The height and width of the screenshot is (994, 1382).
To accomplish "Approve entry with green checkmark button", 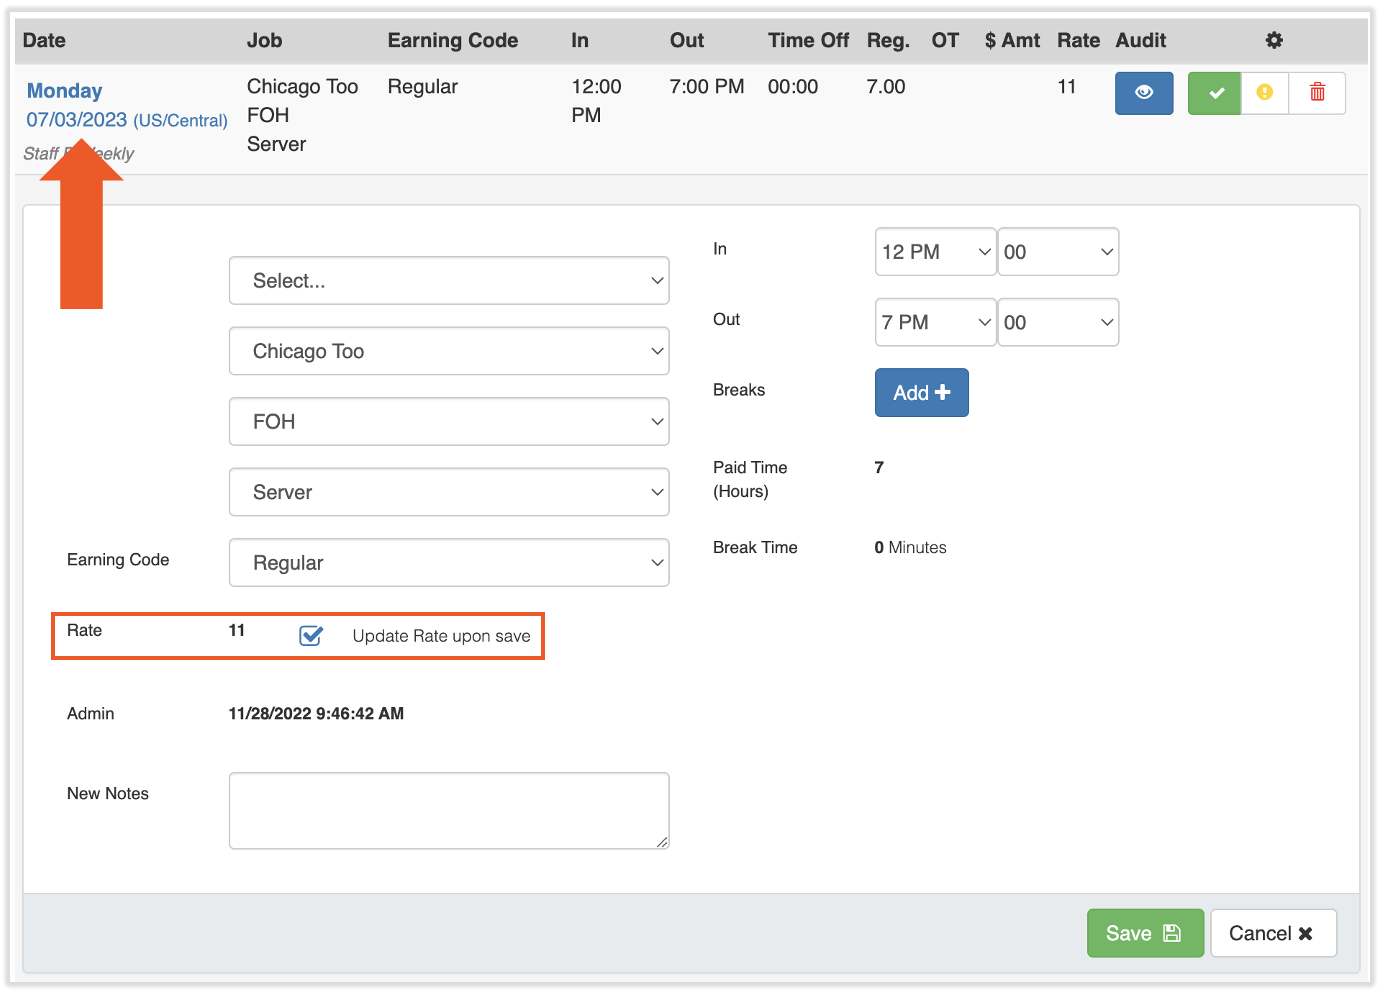I will tap(1214, 93).
